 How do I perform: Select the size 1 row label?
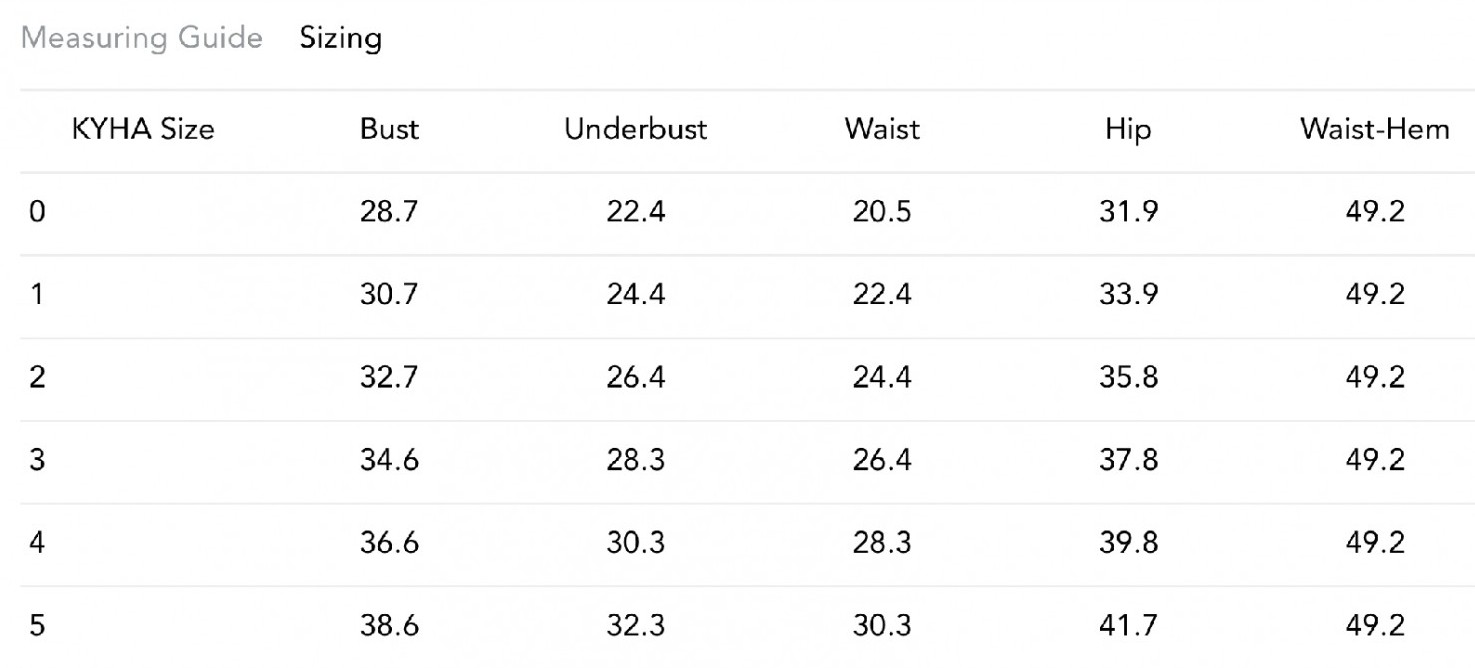tap(37, 295)
